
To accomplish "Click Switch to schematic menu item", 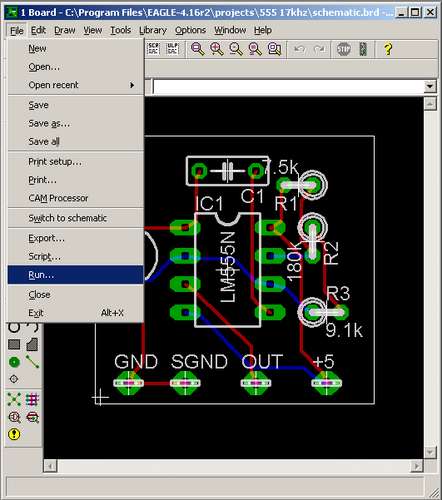I will (x=76, y=218).
